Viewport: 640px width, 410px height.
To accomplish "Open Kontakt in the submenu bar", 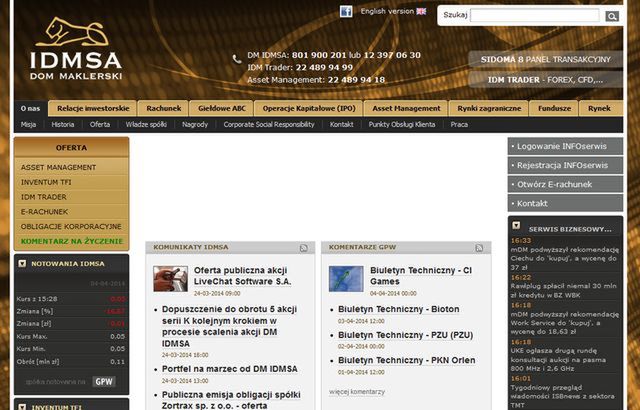I will (x=341, y=124).
